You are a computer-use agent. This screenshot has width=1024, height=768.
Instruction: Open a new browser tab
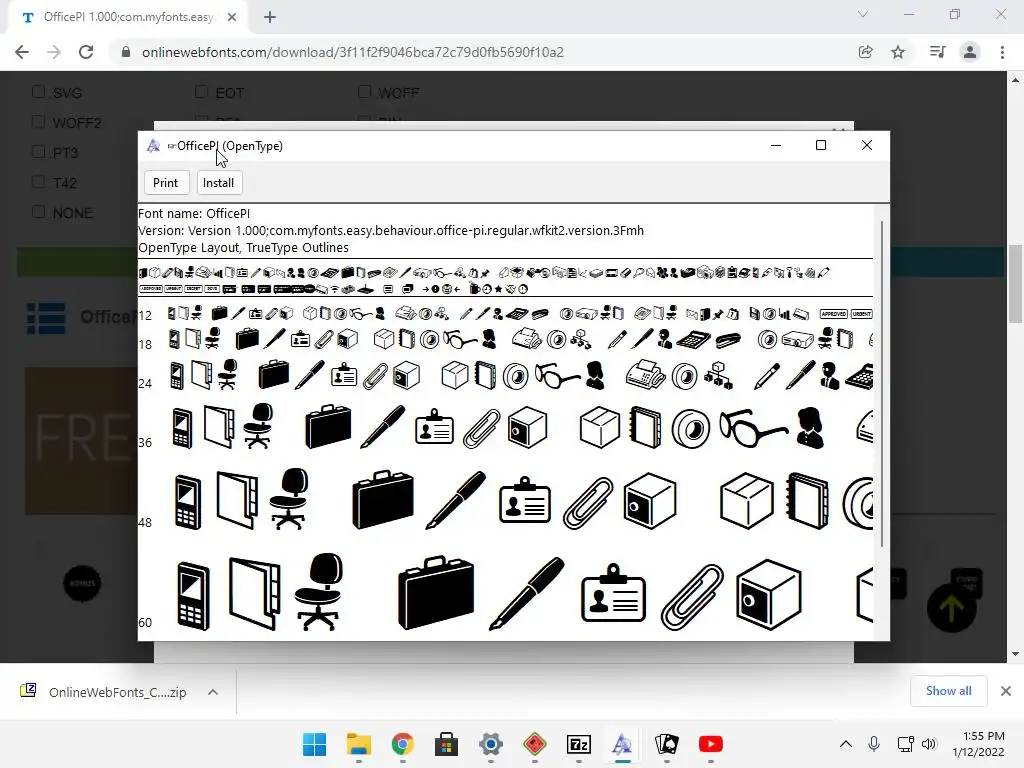270,18
